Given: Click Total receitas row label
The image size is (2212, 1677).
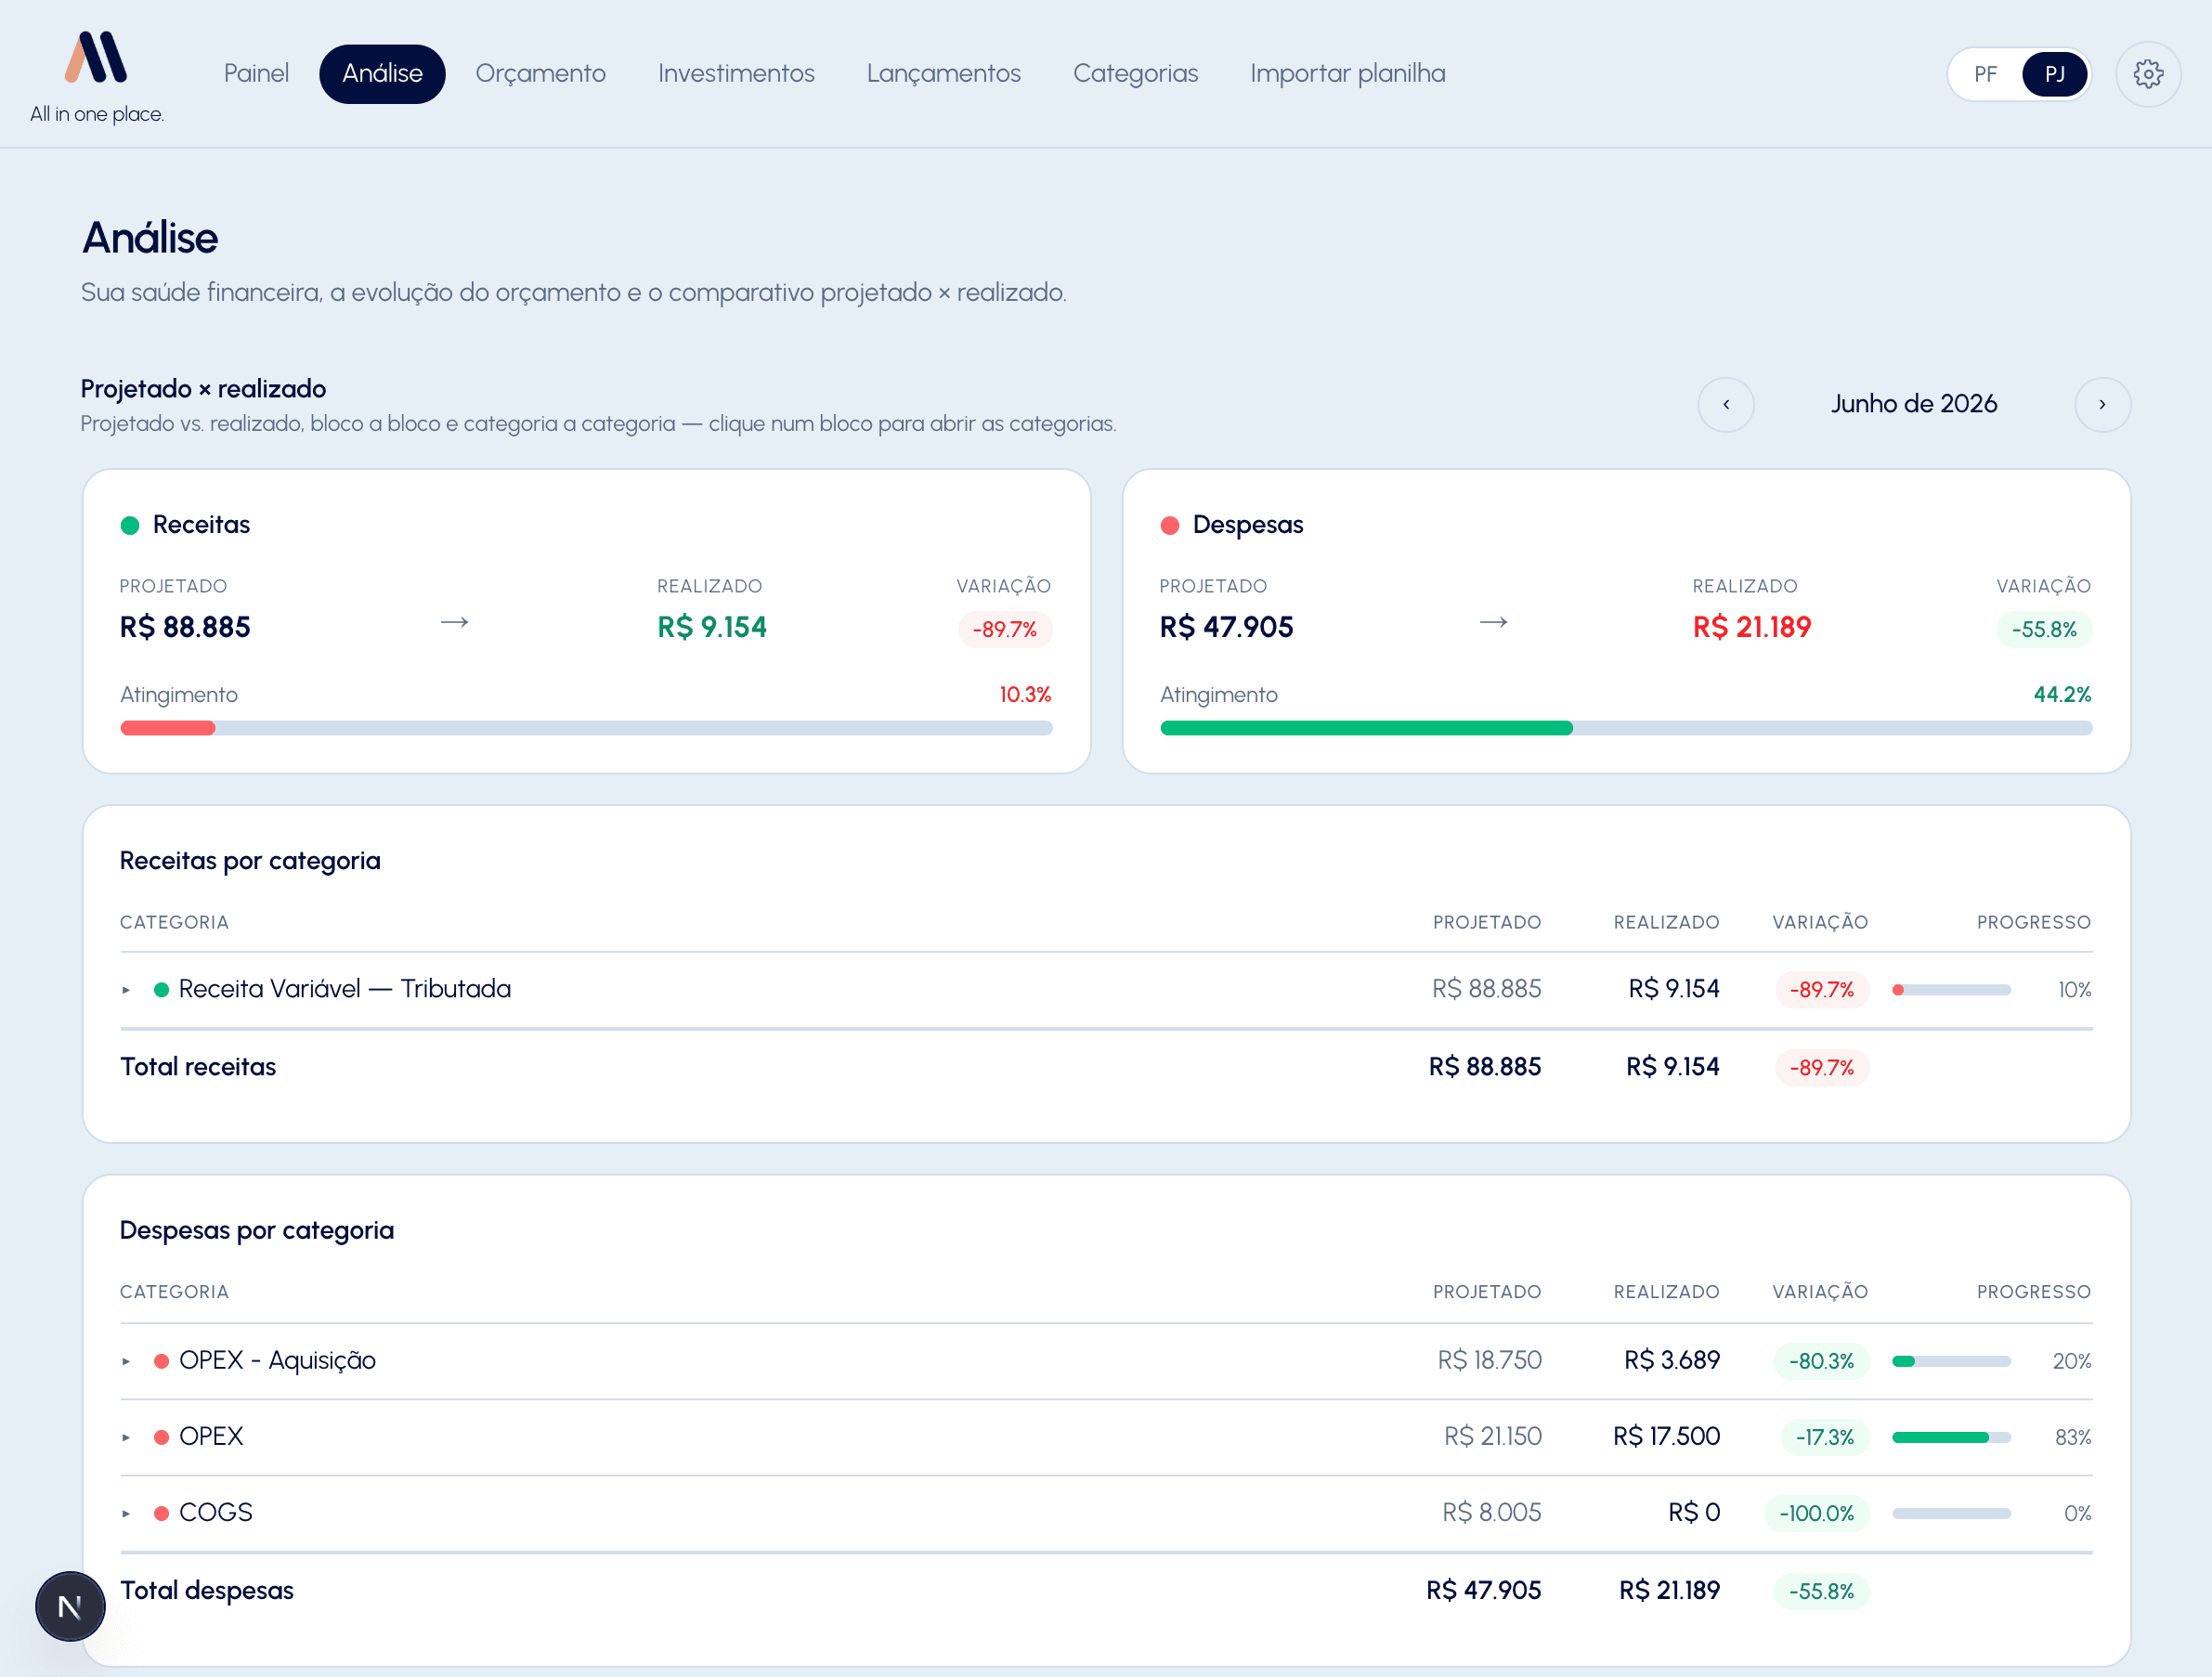Looking at the screenshot, I should coord(198,1066).
